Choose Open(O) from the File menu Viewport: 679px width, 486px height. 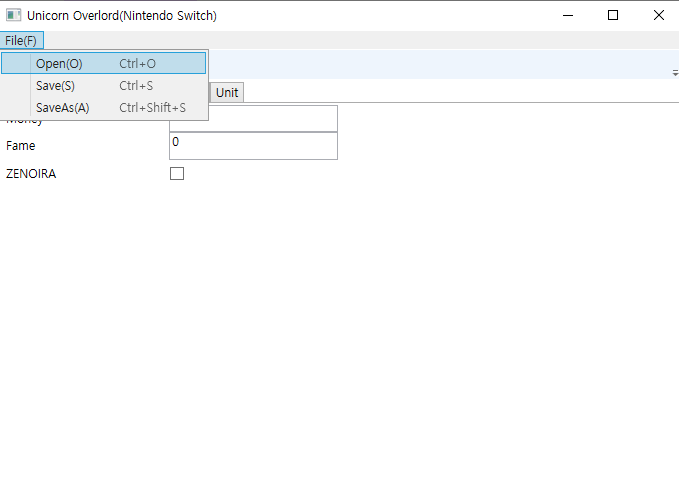[x=103, y=63]
